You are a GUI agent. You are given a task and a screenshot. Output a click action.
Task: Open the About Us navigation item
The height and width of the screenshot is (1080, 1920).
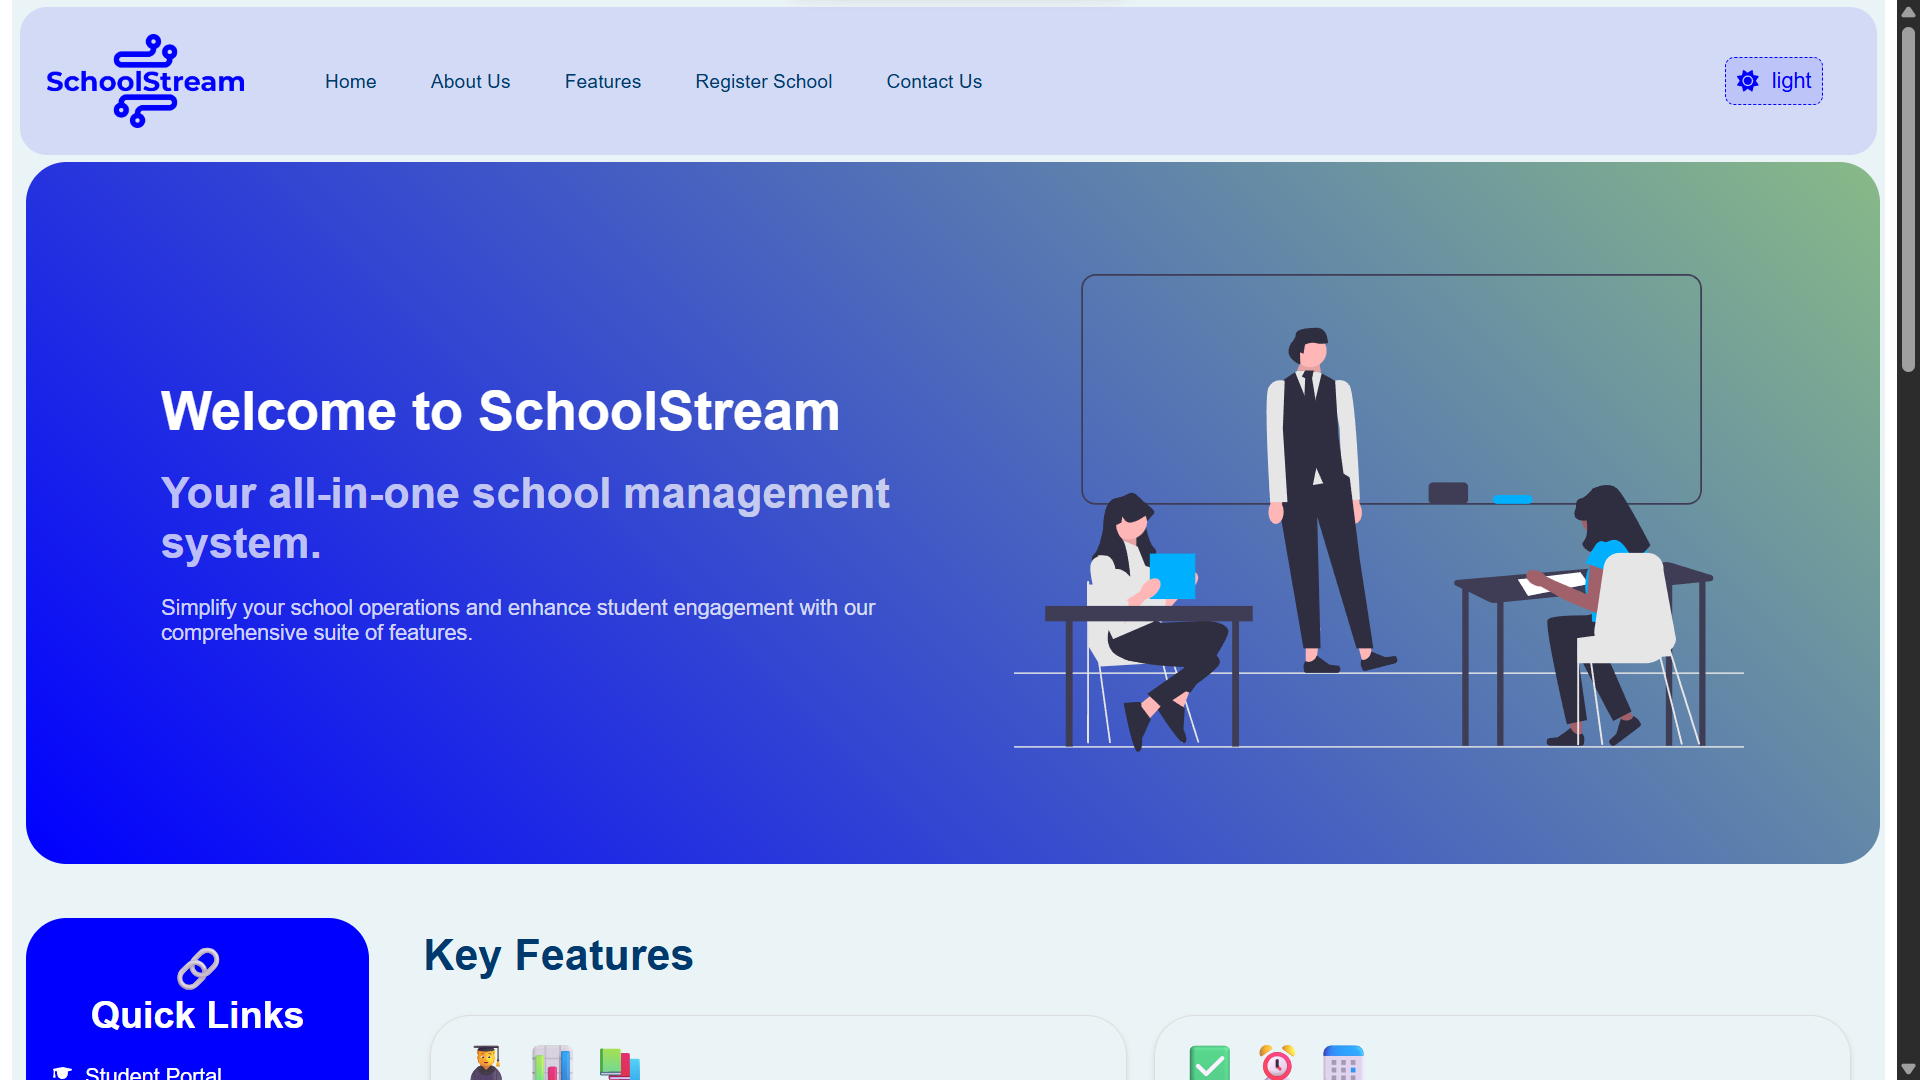coord(470,81)
